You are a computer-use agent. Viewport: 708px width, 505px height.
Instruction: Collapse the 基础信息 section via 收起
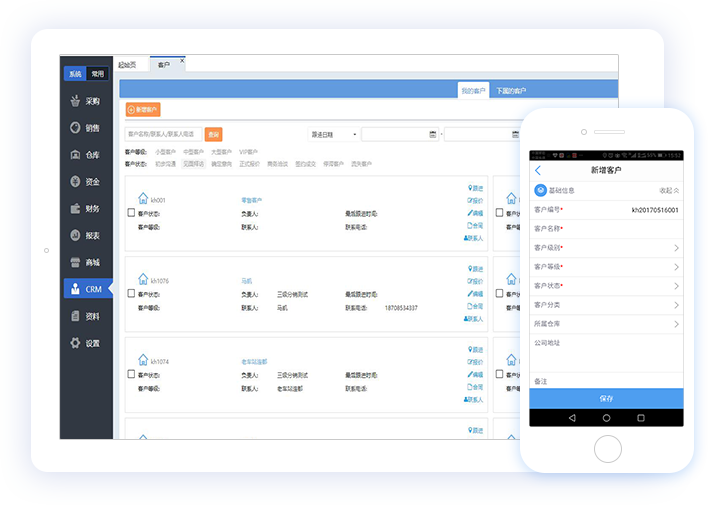[x=669, y=190]
